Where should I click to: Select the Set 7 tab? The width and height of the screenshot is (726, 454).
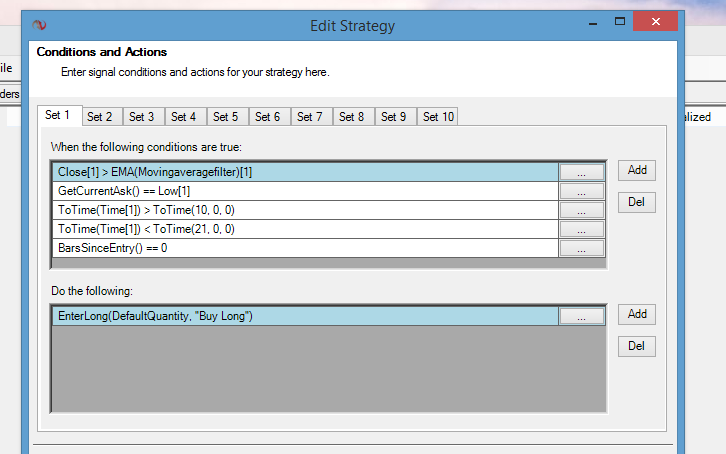(310, 117)
